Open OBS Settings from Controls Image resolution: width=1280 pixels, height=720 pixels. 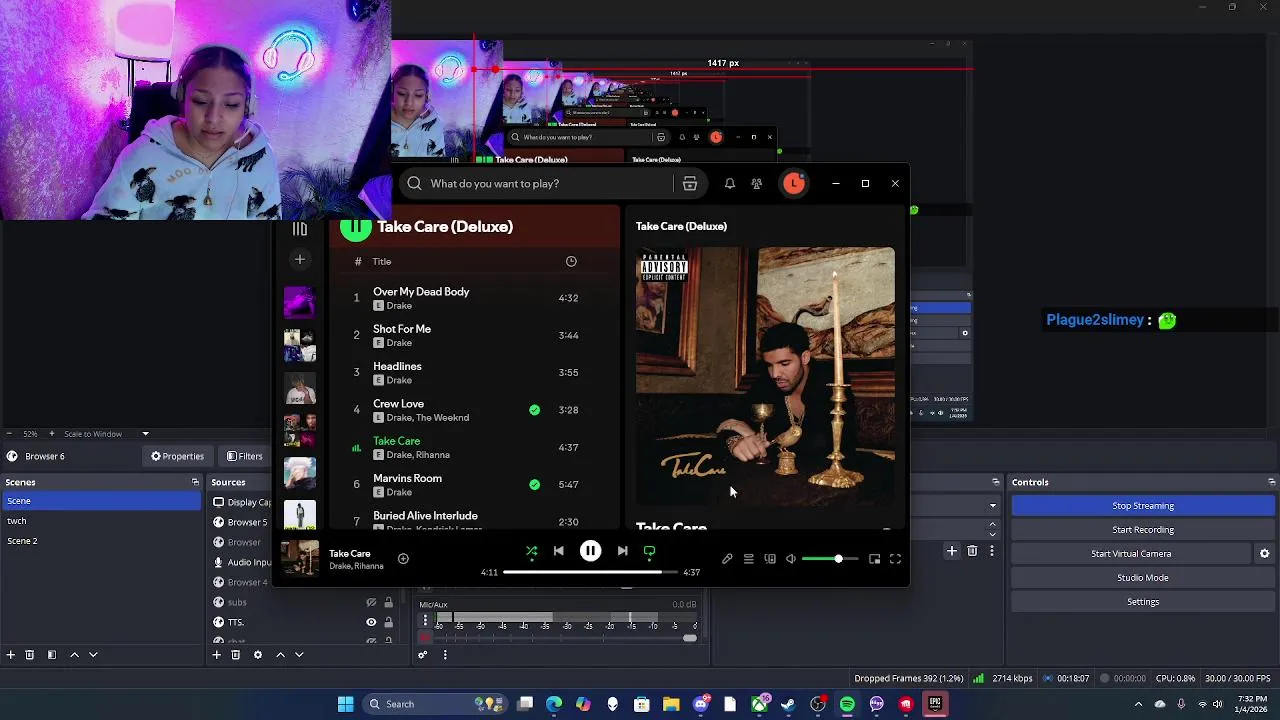(1143, 602)
